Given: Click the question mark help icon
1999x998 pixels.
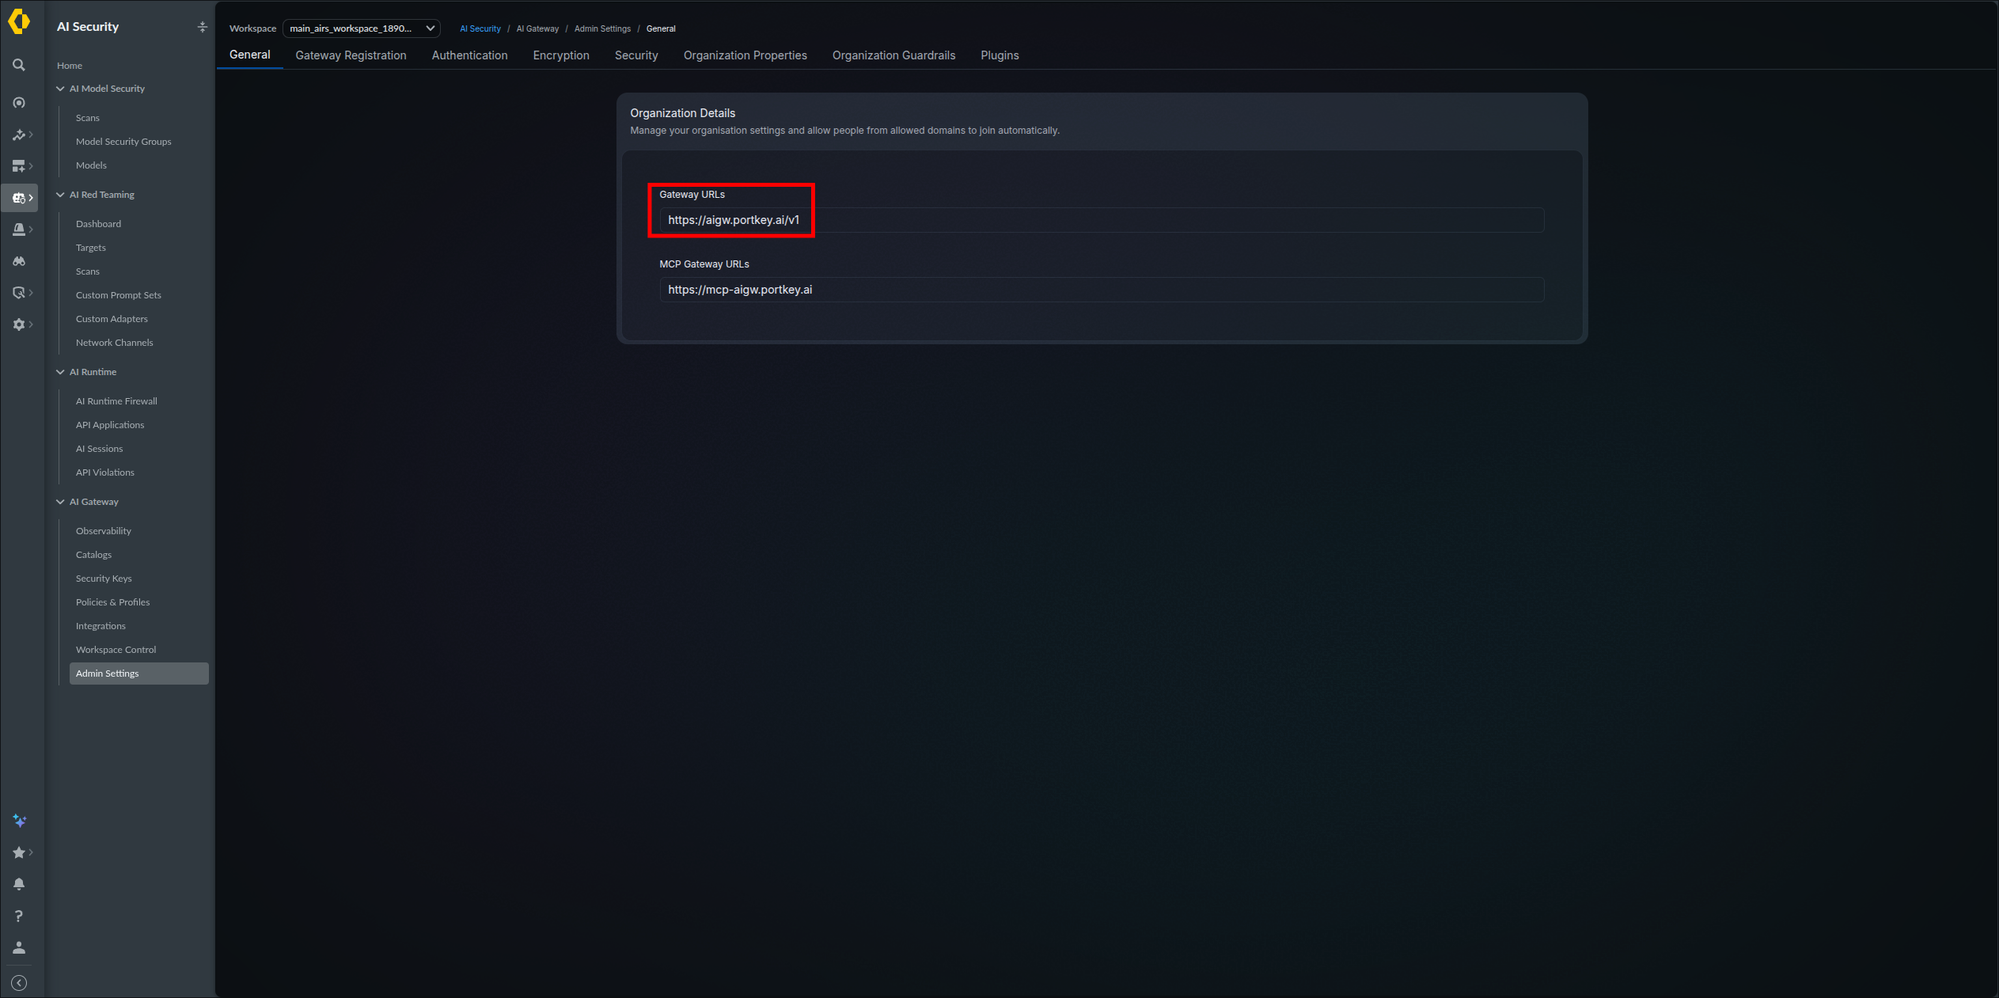Looking at the screenshot, I should (19, 916).
